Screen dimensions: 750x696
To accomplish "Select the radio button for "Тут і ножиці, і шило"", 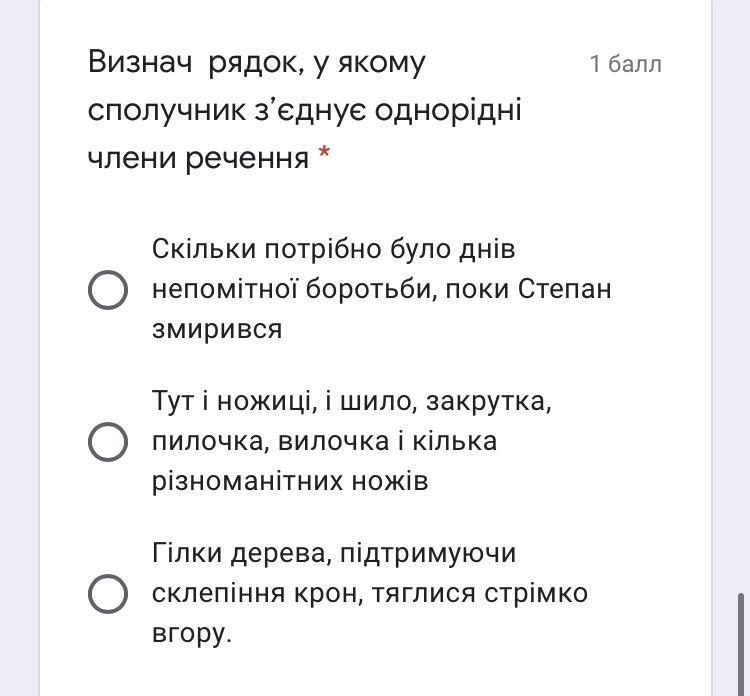I will click(x=108, y=441).
